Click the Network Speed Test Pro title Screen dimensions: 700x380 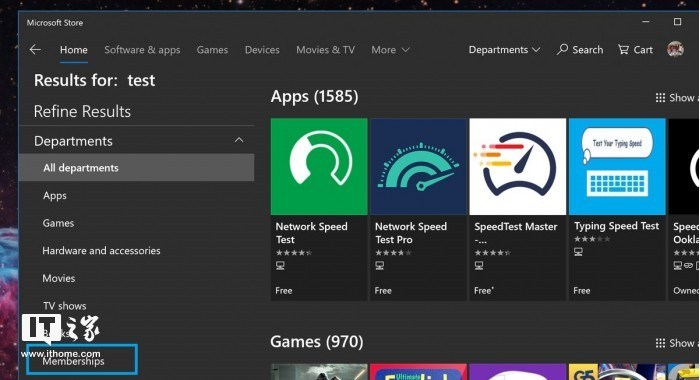point(411,233)
